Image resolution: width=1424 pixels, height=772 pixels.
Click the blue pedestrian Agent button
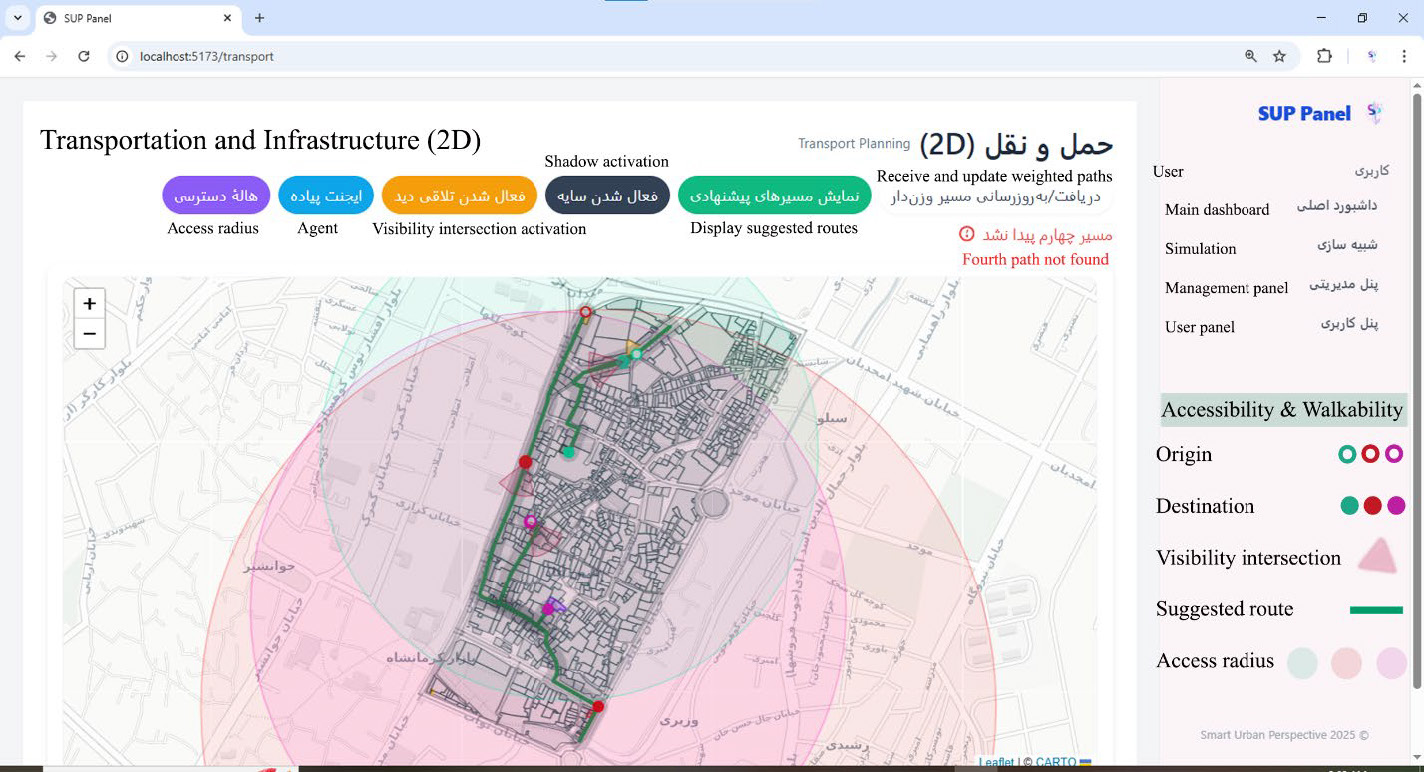point(326,195)
